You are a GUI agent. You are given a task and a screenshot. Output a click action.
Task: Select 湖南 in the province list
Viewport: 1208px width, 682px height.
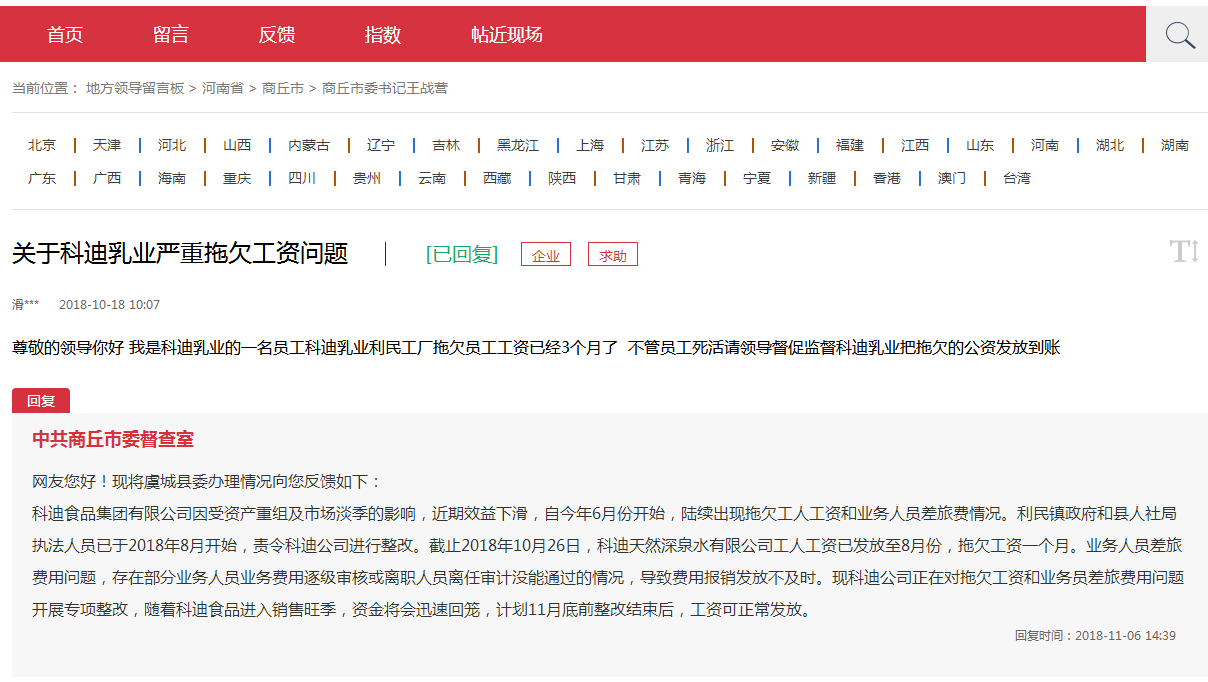click(x=1175, y=145)
